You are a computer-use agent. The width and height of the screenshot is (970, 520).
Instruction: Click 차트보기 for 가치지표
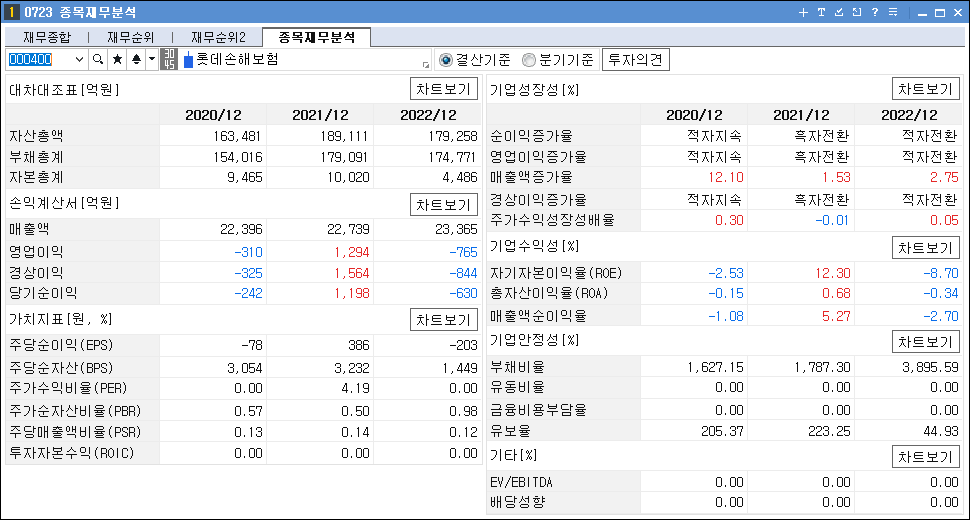(444, 320)
